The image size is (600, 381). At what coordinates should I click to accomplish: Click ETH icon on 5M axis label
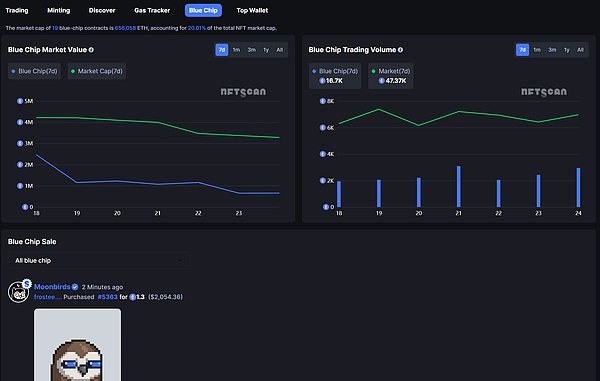[x=20, y=101]
